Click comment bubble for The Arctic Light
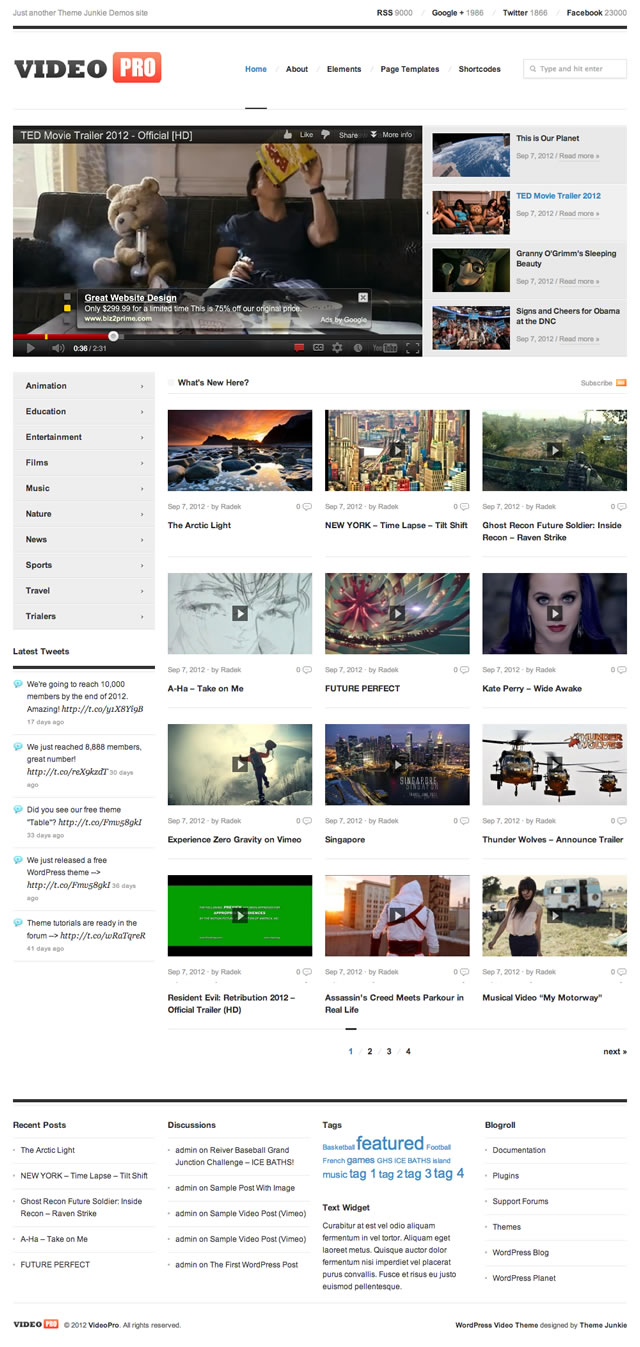 pos(307,507)
